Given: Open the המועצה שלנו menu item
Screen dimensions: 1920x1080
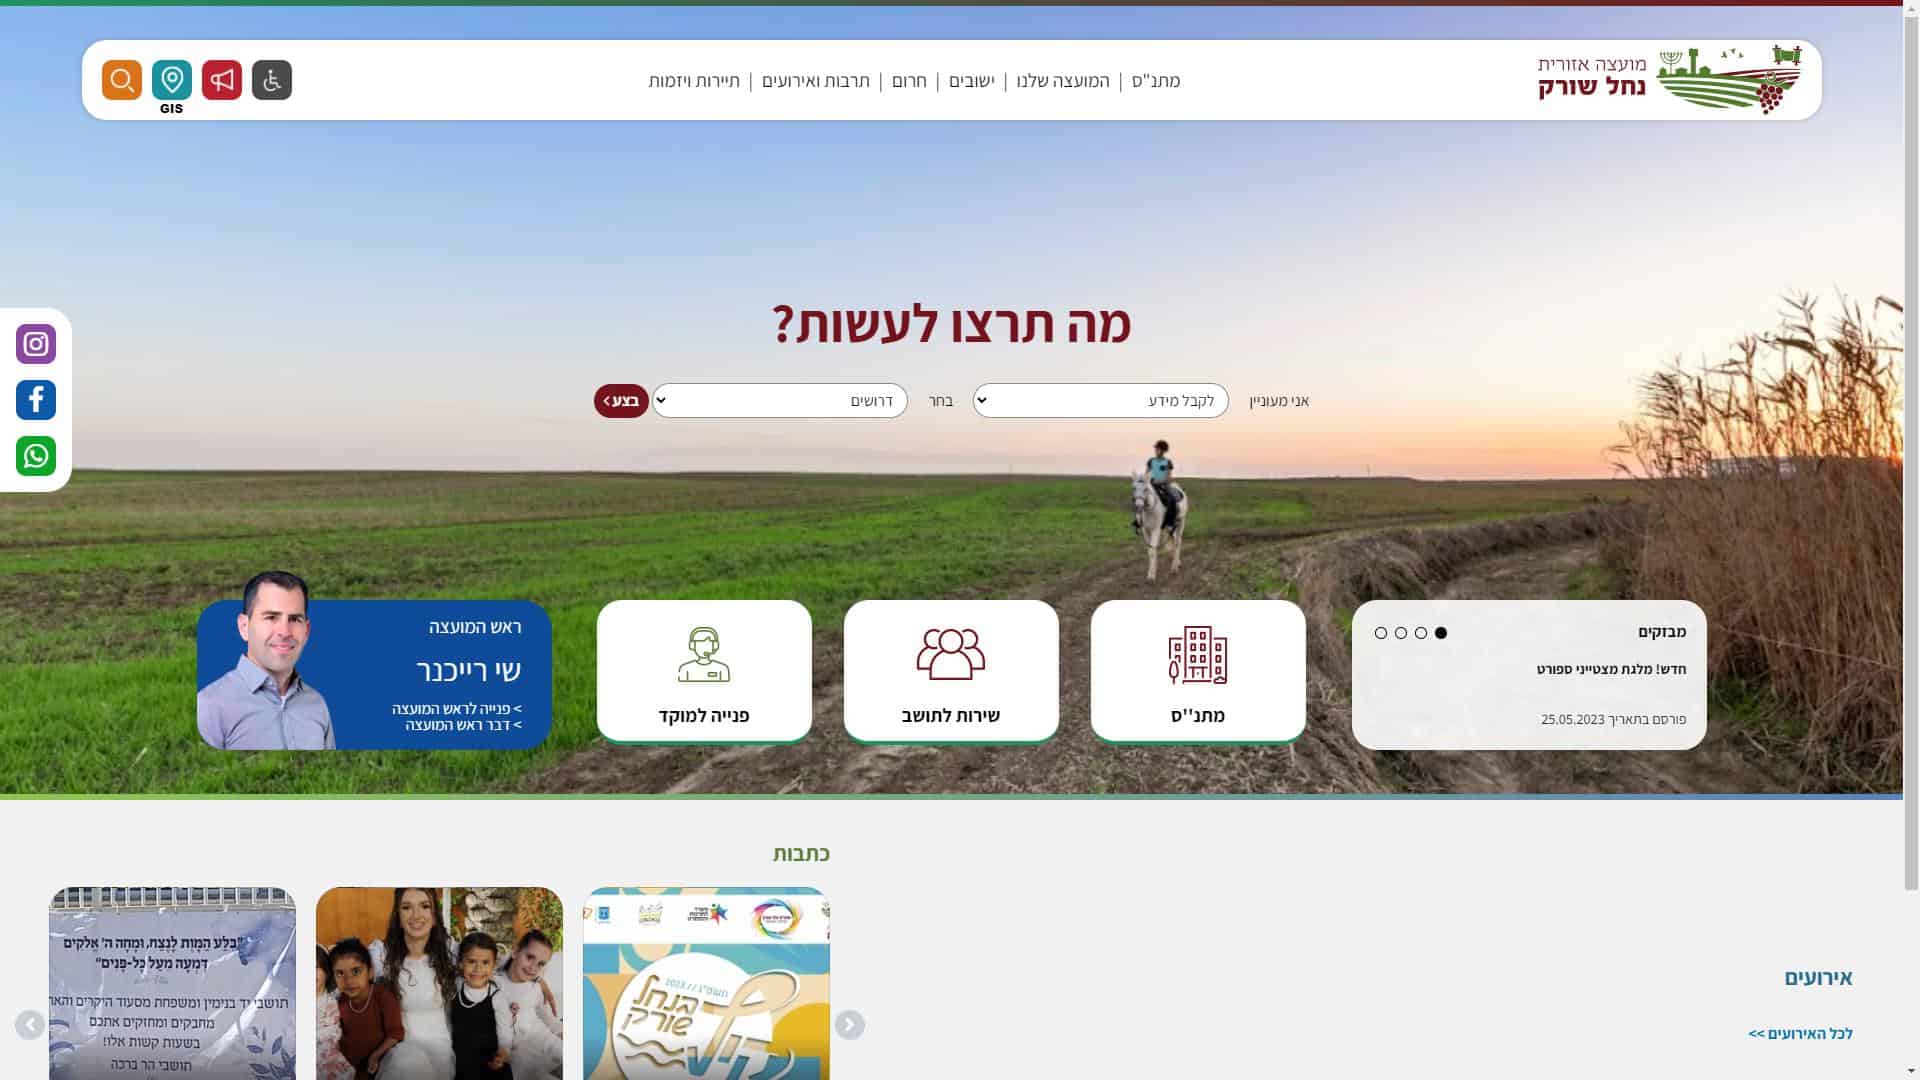Looking at the screenshot, I should click(x=1063, y=81).
